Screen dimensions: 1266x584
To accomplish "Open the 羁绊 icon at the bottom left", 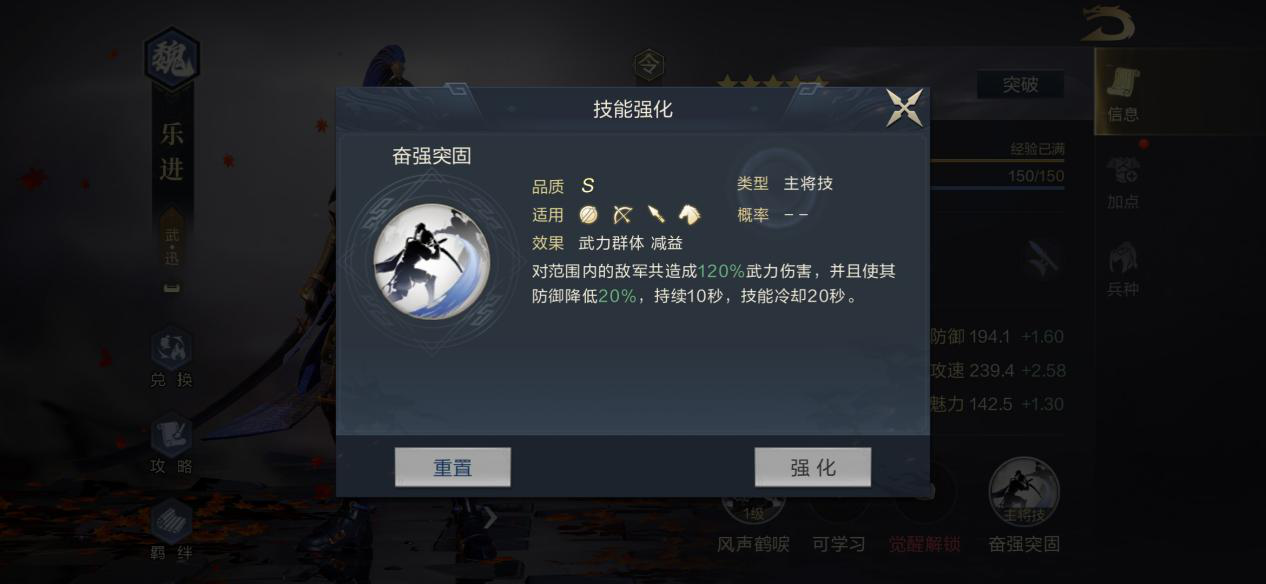I will click(171, 530).
